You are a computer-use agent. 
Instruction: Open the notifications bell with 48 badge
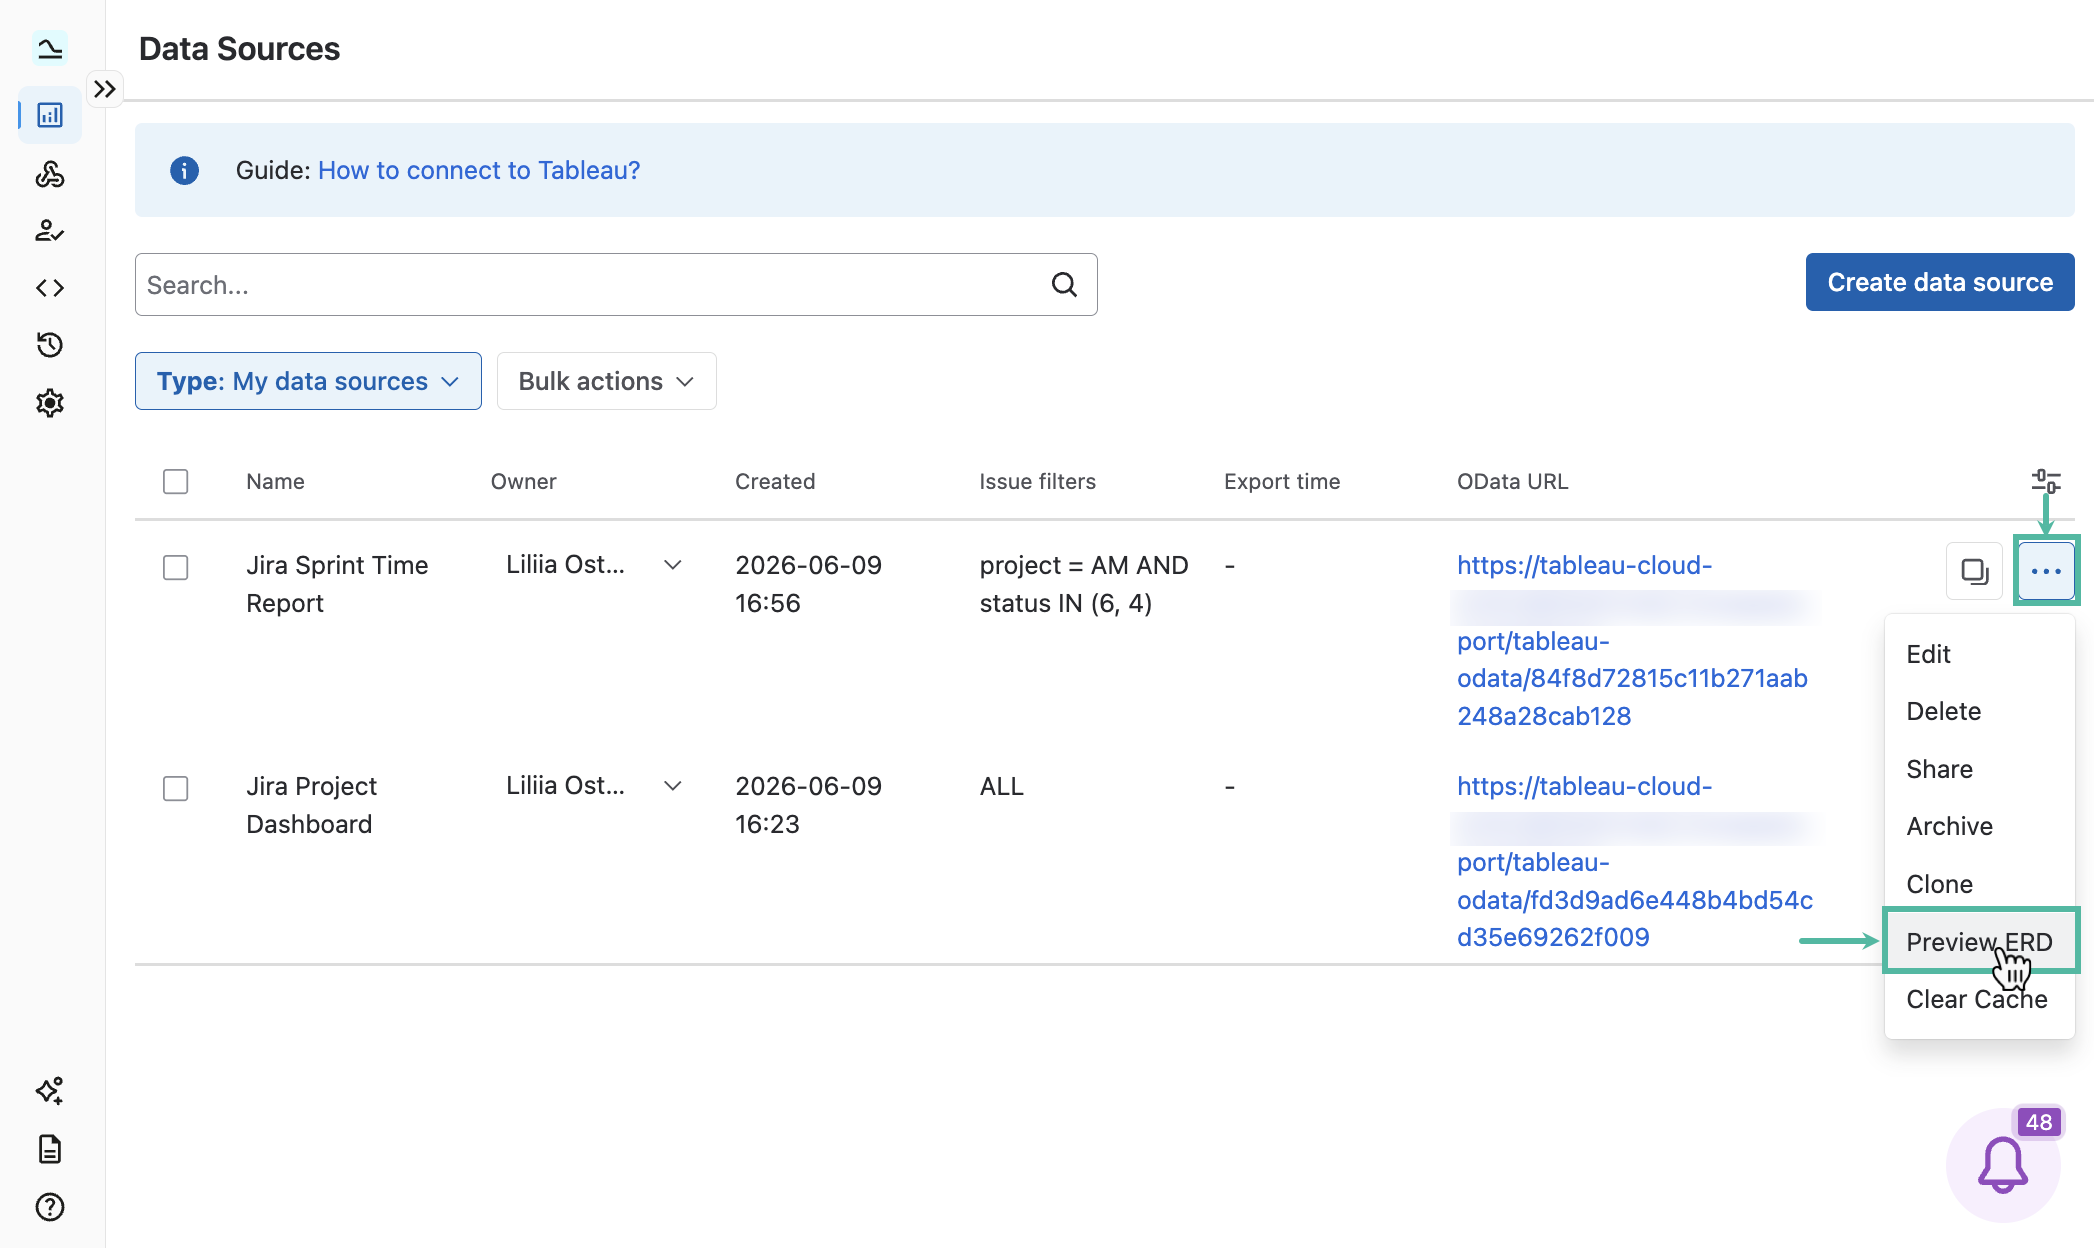coord(2003,1165)
